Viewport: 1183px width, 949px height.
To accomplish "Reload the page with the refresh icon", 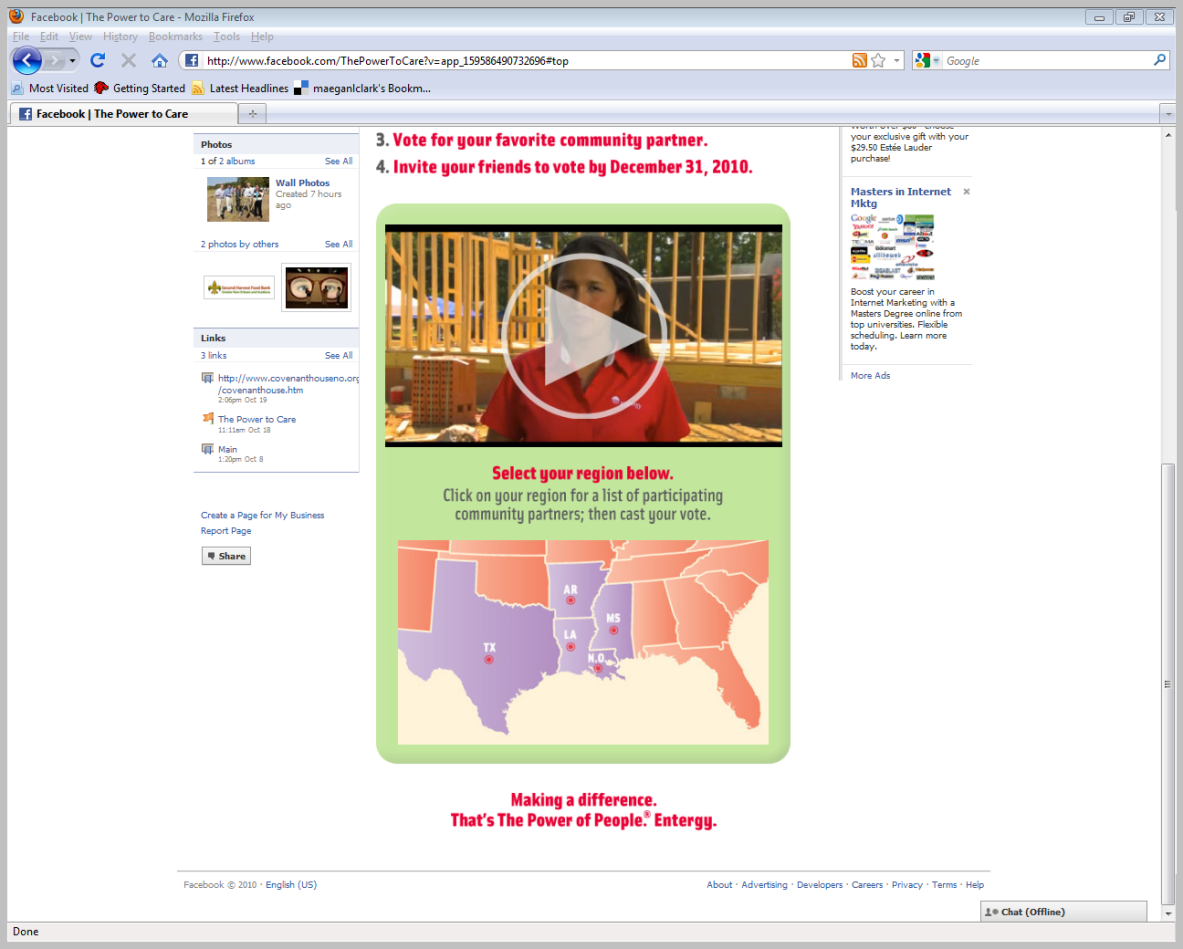I will point(97,60).
